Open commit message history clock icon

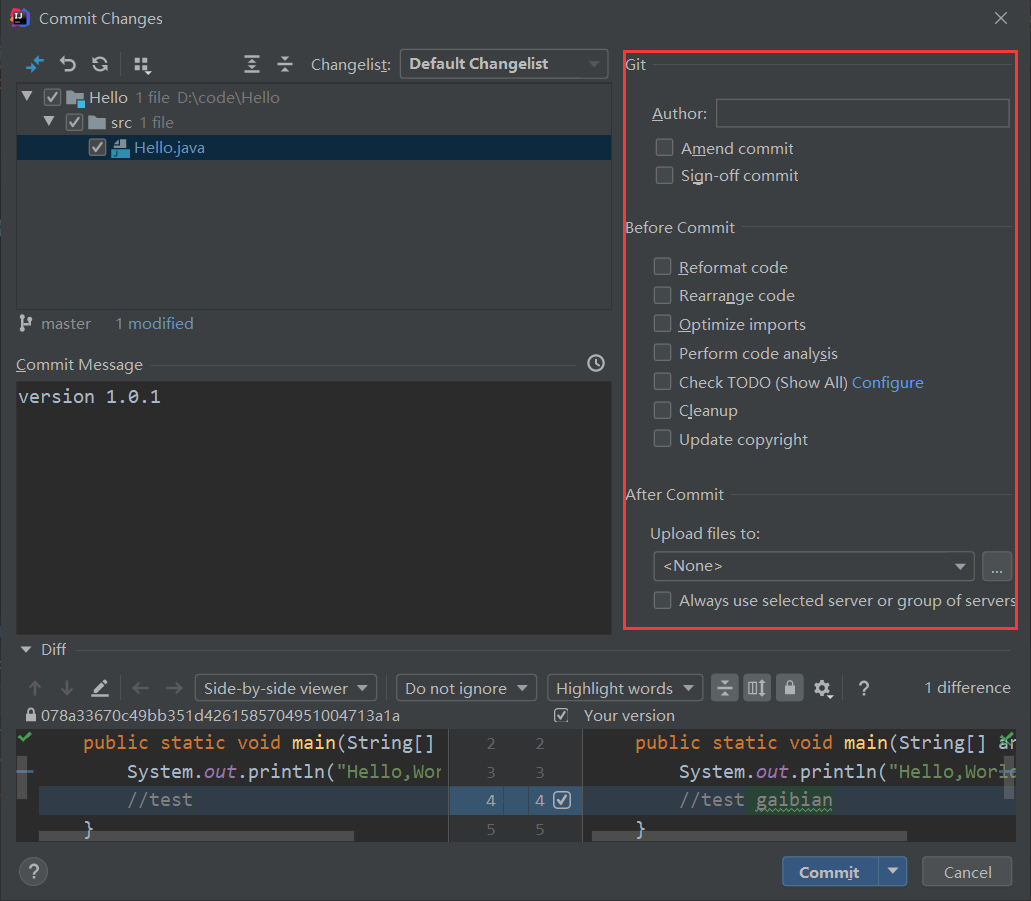[x=596, y=363]
